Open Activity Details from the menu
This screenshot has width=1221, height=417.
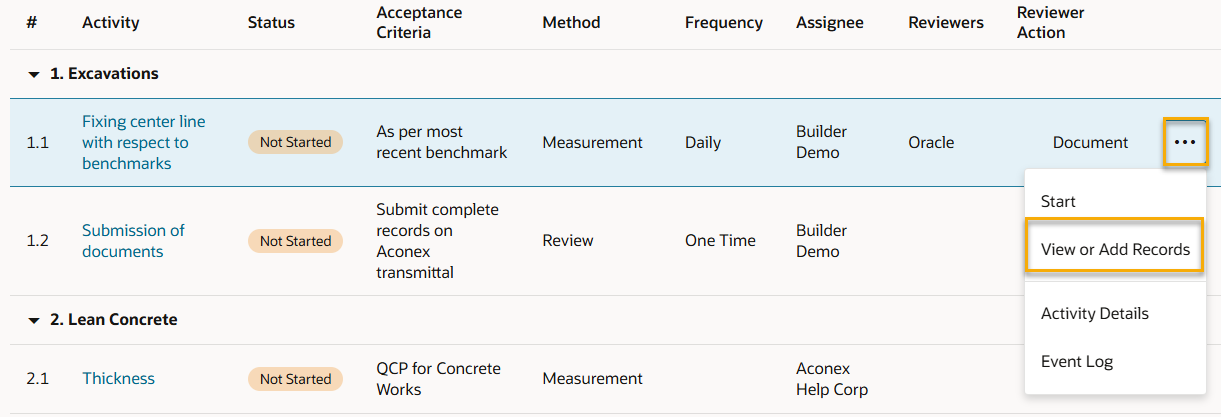(x=1094, y=313)
